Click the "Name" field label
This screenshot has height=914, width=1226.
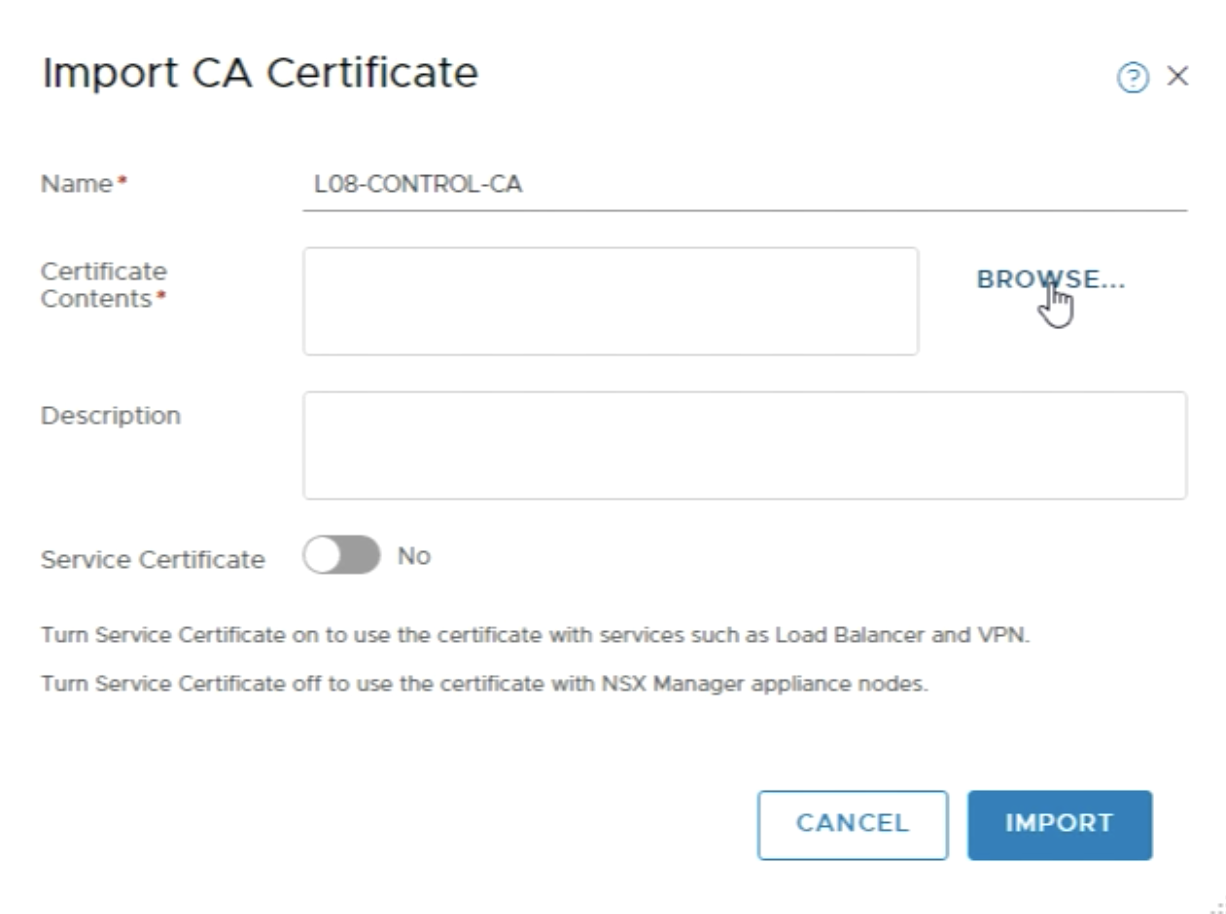tap(76, 184)
